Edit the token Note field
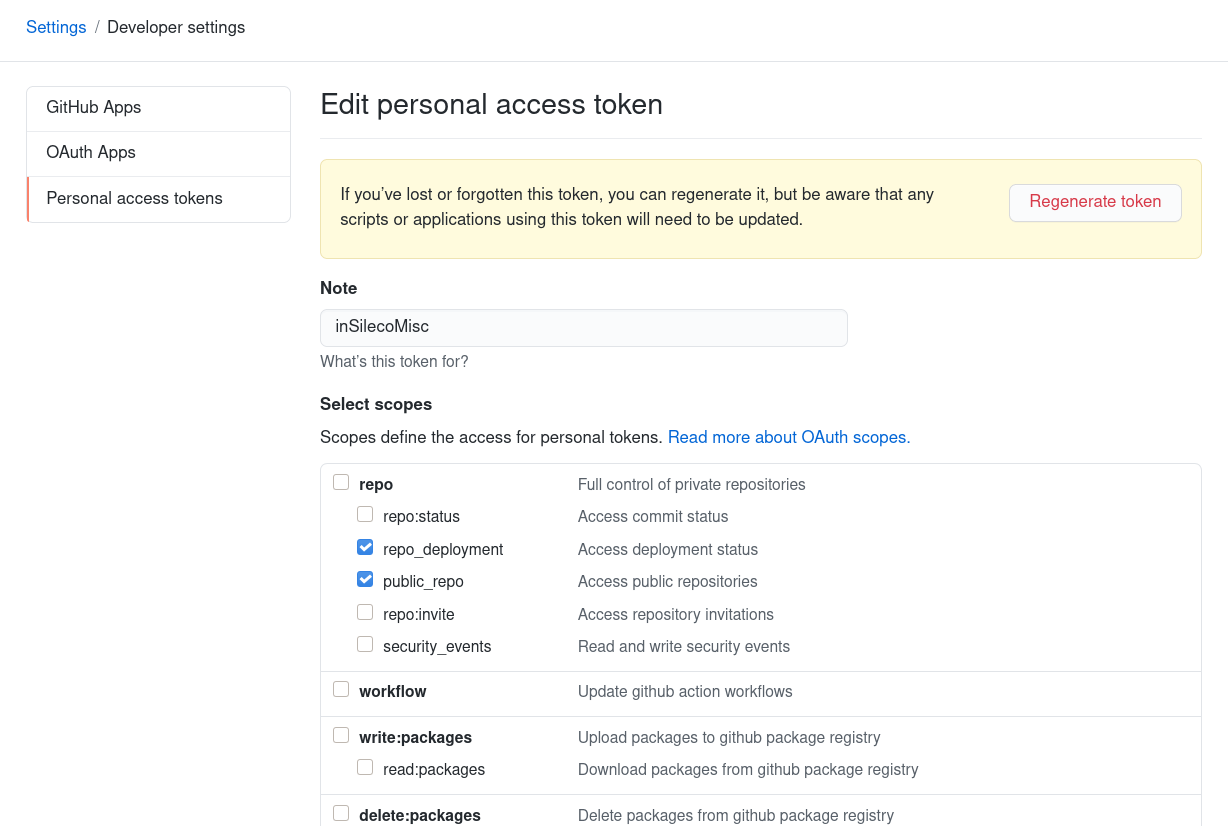1228x826 pixels. pyautogui.click(x=583, y=327)
